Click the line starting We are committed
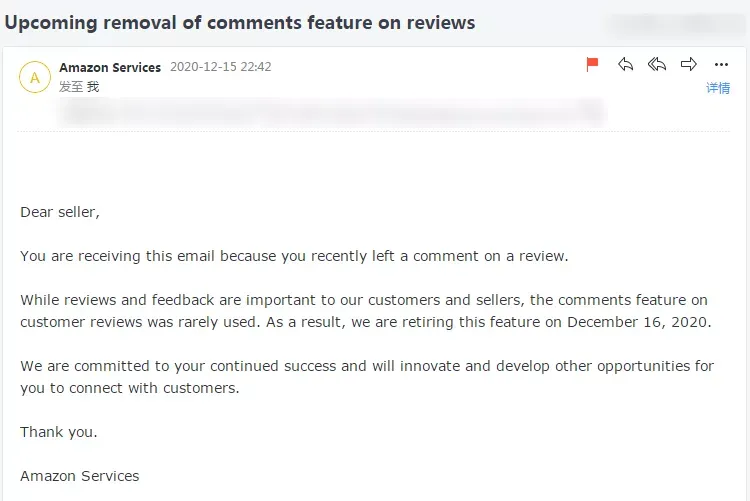Screen dimensions: 750x501 367,366
